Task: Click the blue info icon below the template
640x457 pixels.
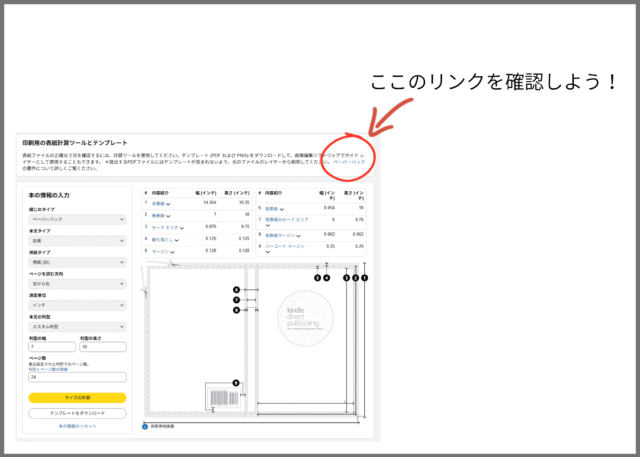Action: point(145,426)
